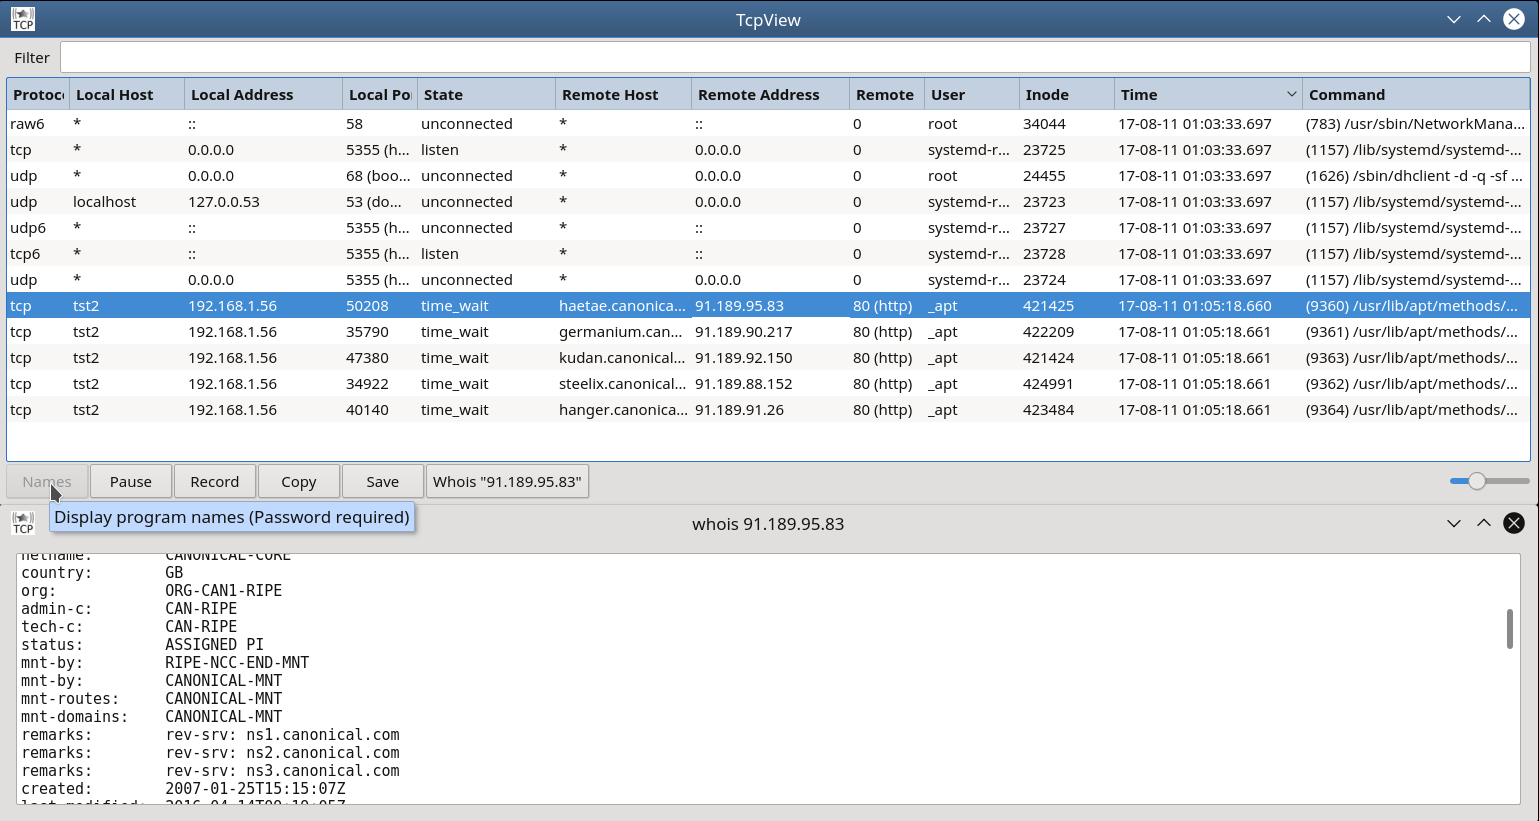This screenshot has height=821, width=1539.
Task: Click into the Filter input field
Action: pos(795,57)
